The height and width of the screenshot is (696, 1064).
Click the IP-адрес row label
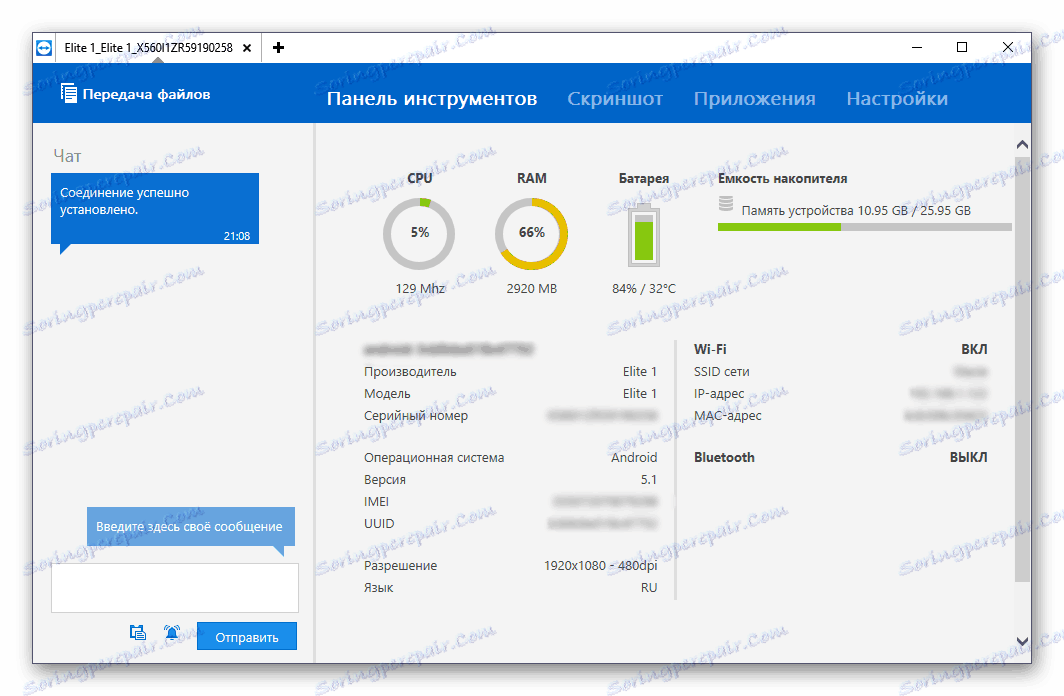(x=719, y=393)
